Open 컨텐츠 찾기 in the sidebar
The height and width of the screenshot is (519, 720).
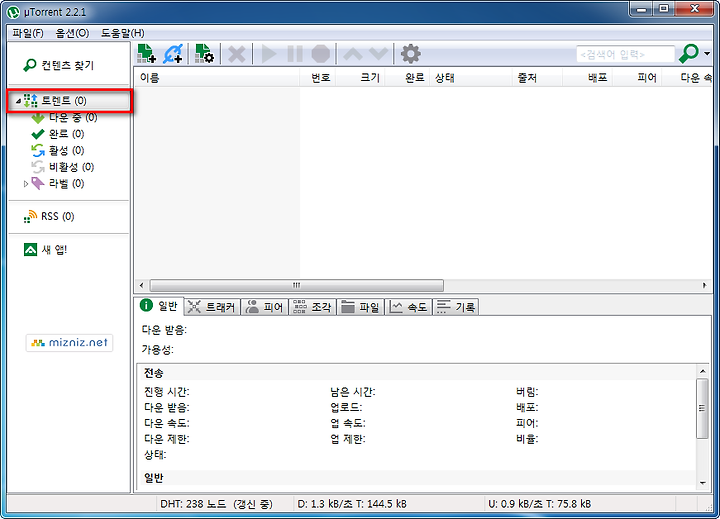(58, 65)
